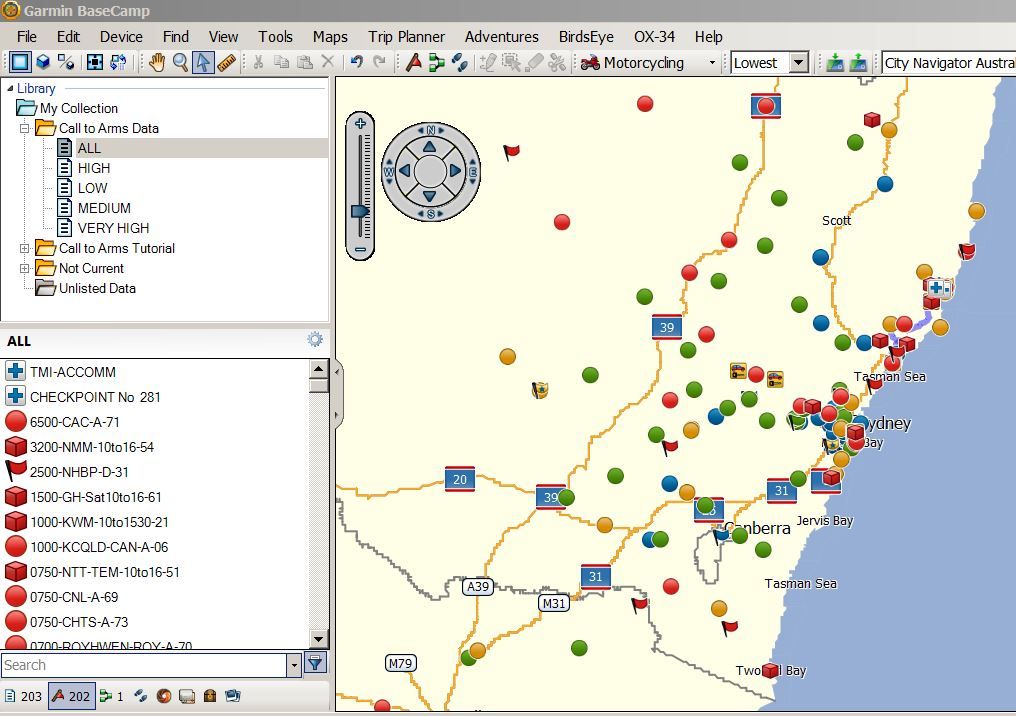Screen dimensions: 1016x716
Task: Click the filter funnel icon
Action: 316,663
